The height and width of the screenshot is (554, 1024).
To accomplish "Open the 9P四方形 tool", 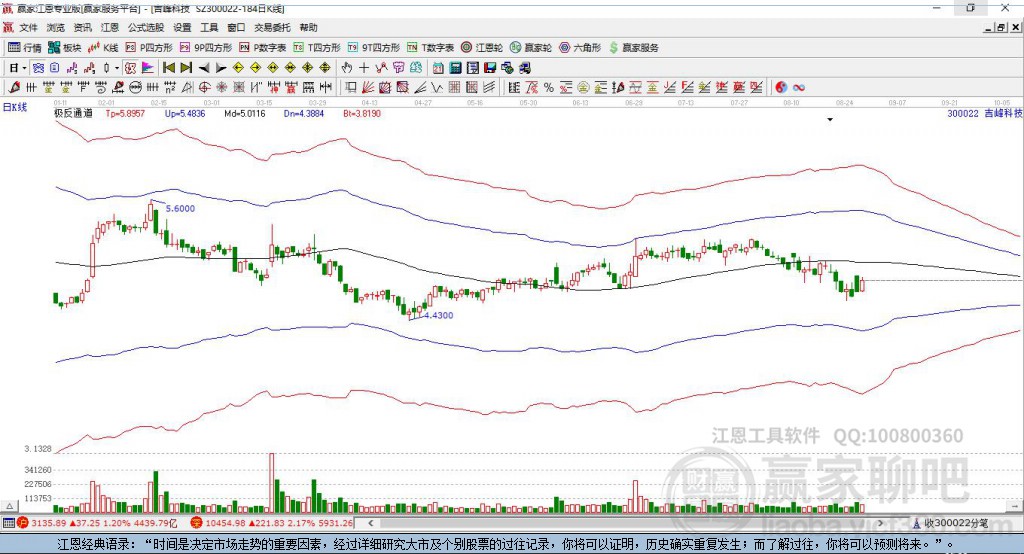I will [x=206, y=48].
